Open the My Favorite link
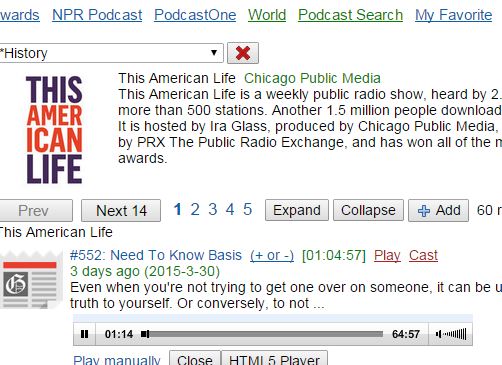Viewport: 502px width, 365px height. coord(453,15)
